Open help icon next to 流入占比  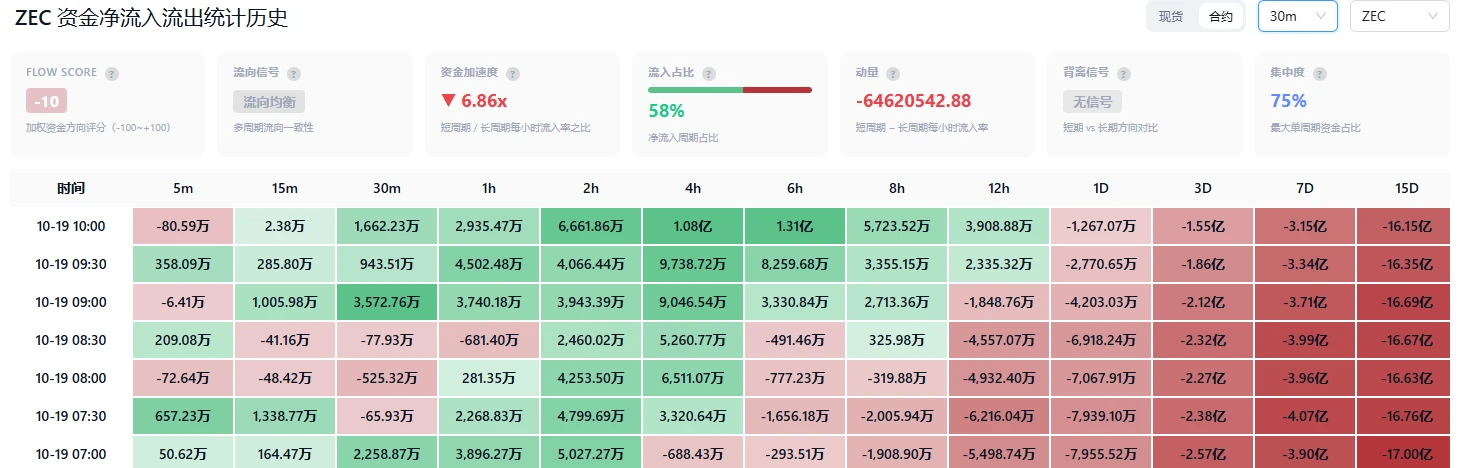(709, 74)
